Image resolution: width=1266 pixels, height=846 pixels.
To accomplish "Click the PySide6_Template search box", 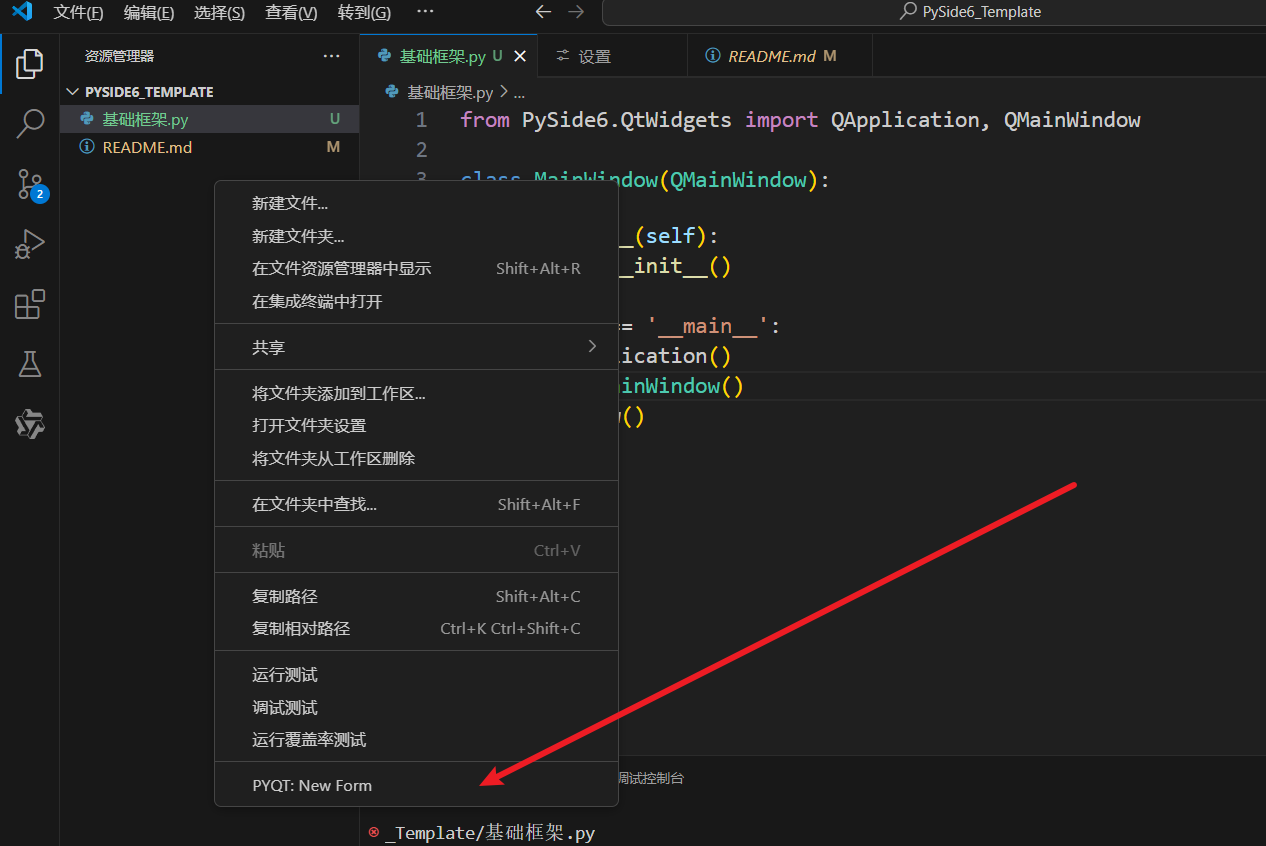I will pyautogui.click(x=932, y=12).
